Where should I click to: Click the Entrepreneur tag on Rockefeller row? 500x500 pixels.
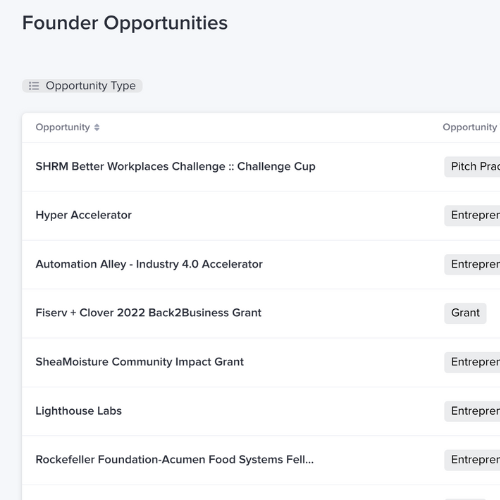click(472, 460)
